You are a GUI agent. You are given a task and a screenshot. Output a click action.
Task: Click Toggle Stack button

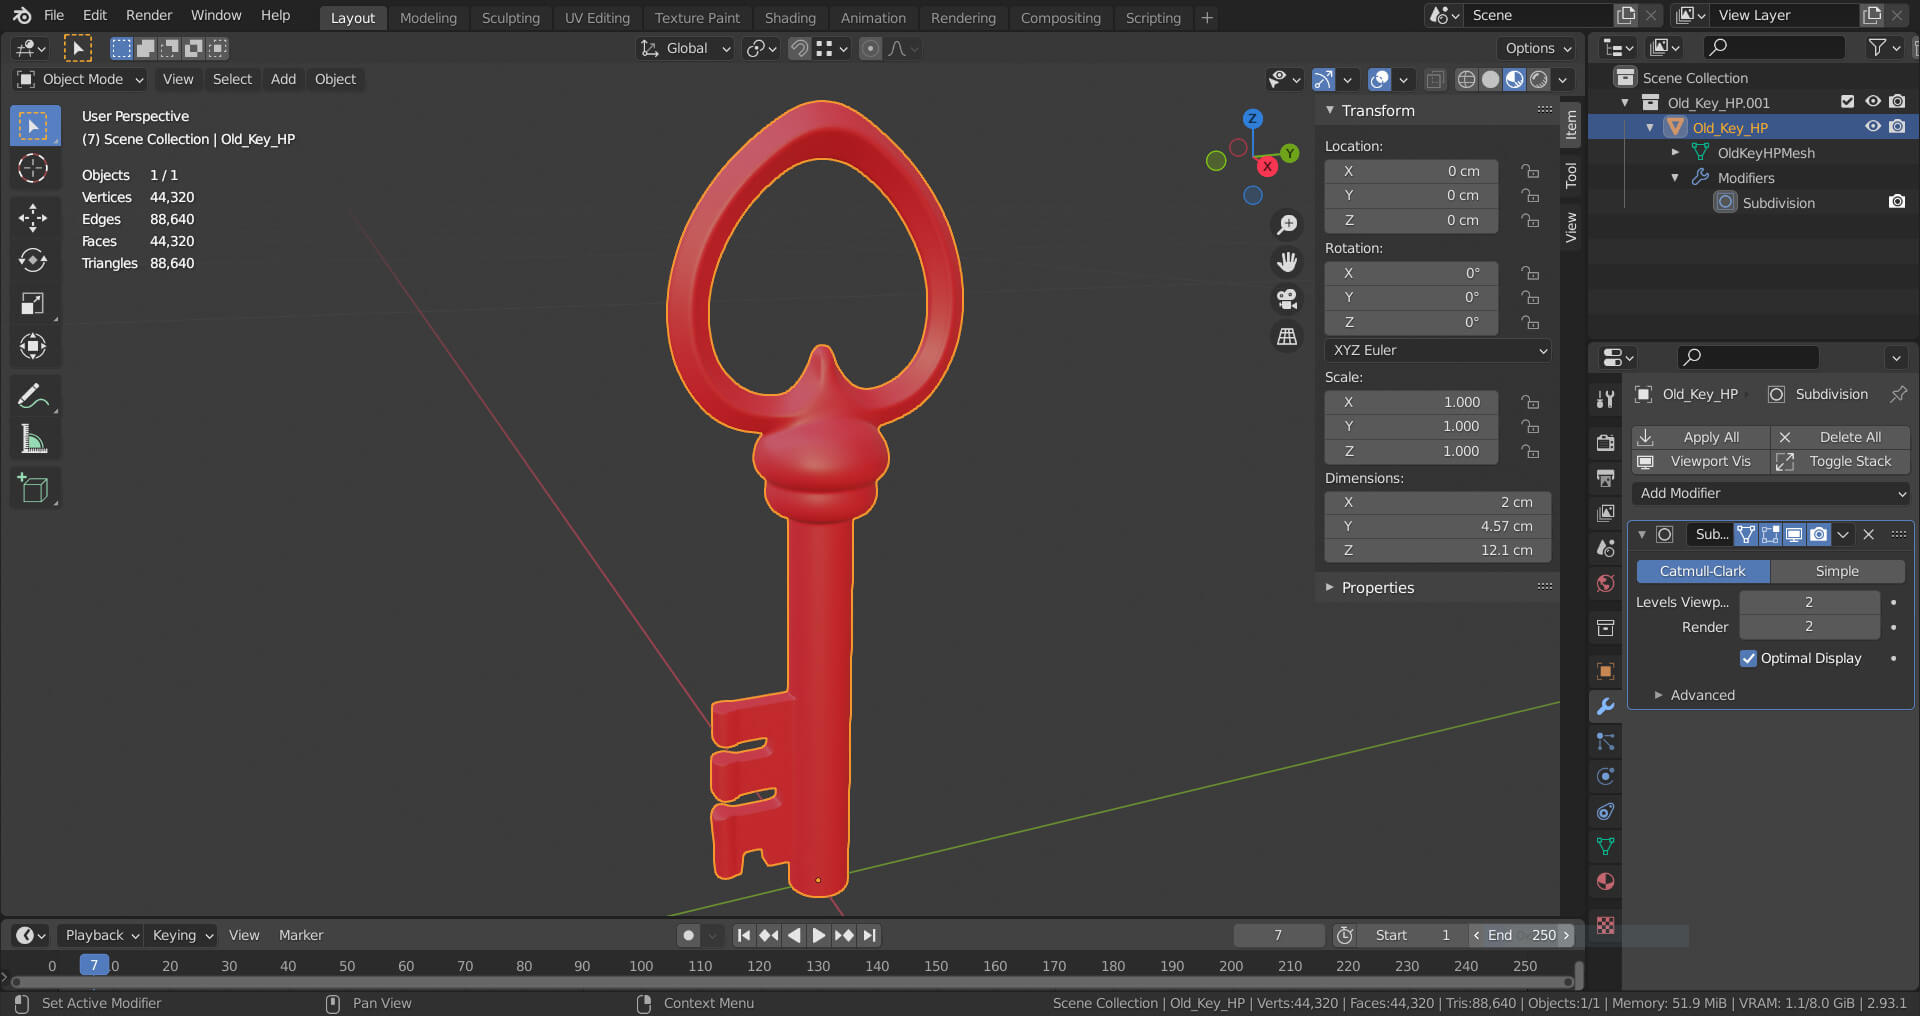point(1841,461)
